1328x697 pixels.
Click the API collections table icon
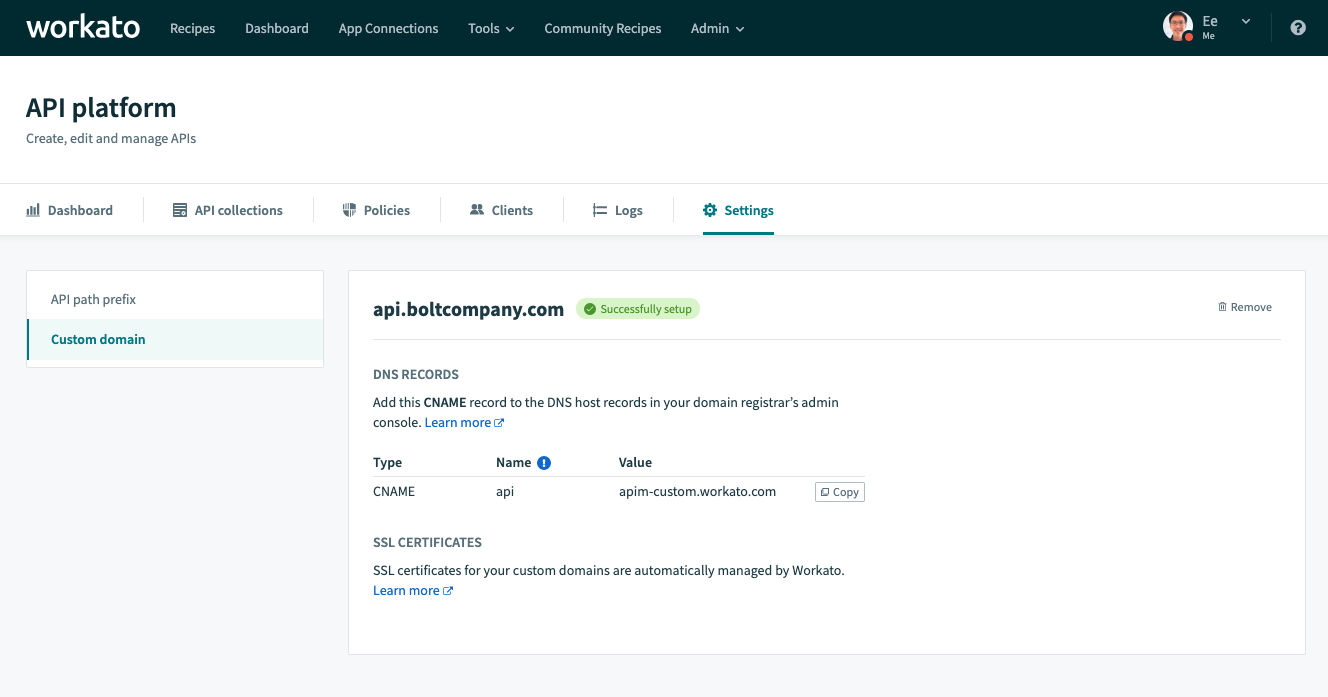pyautogui.click(x=180, y=210)
